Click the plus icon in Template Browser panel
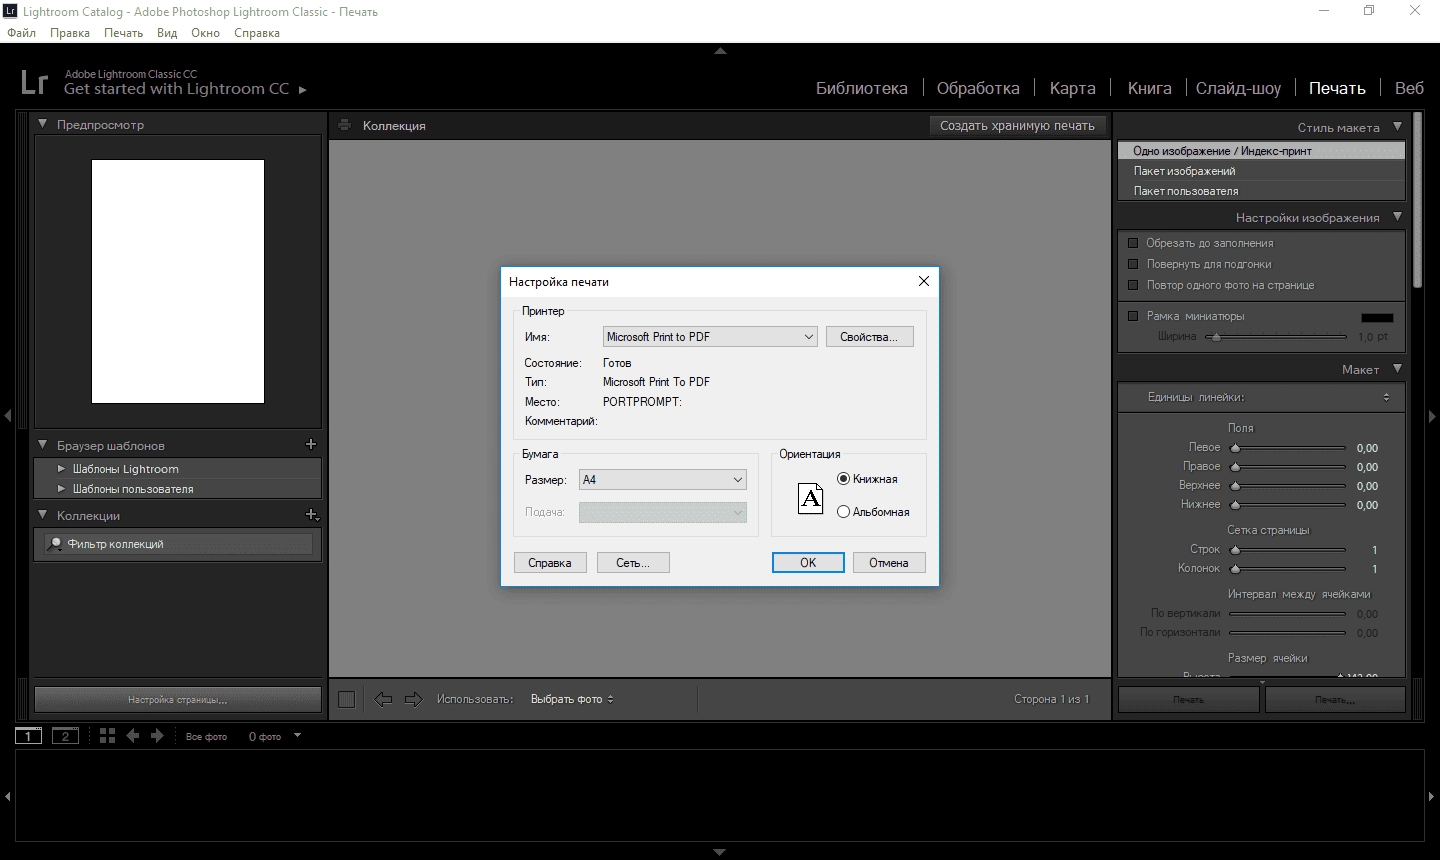 click(311, 444)
